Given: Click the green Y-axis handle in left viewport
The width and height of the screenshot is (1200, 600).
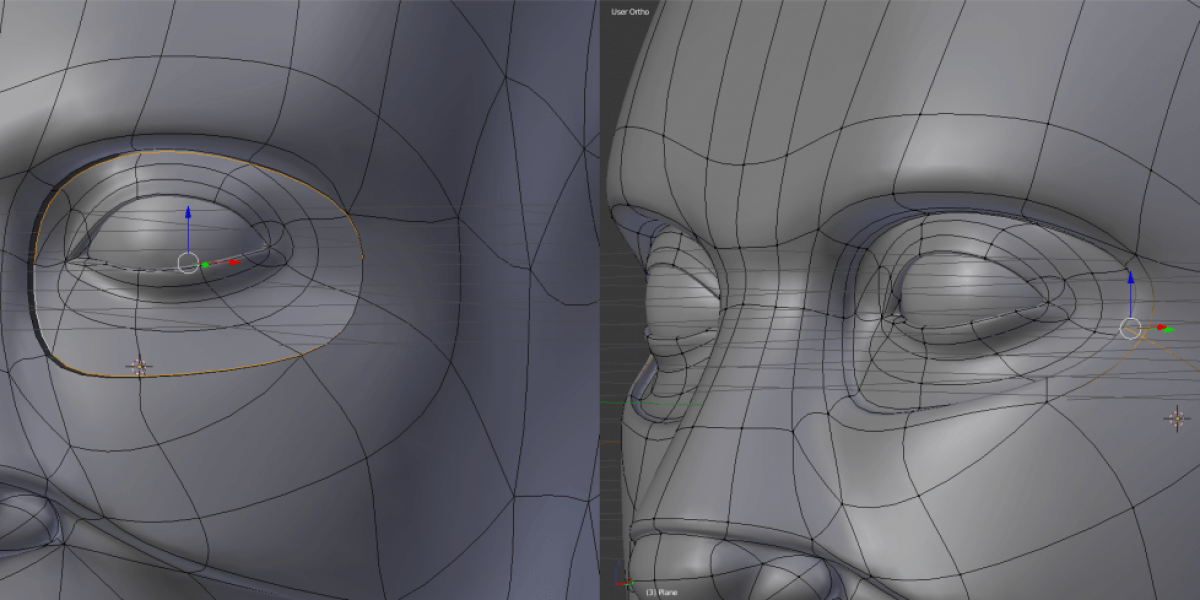Looking at the screenshot, I should (205, 264).
